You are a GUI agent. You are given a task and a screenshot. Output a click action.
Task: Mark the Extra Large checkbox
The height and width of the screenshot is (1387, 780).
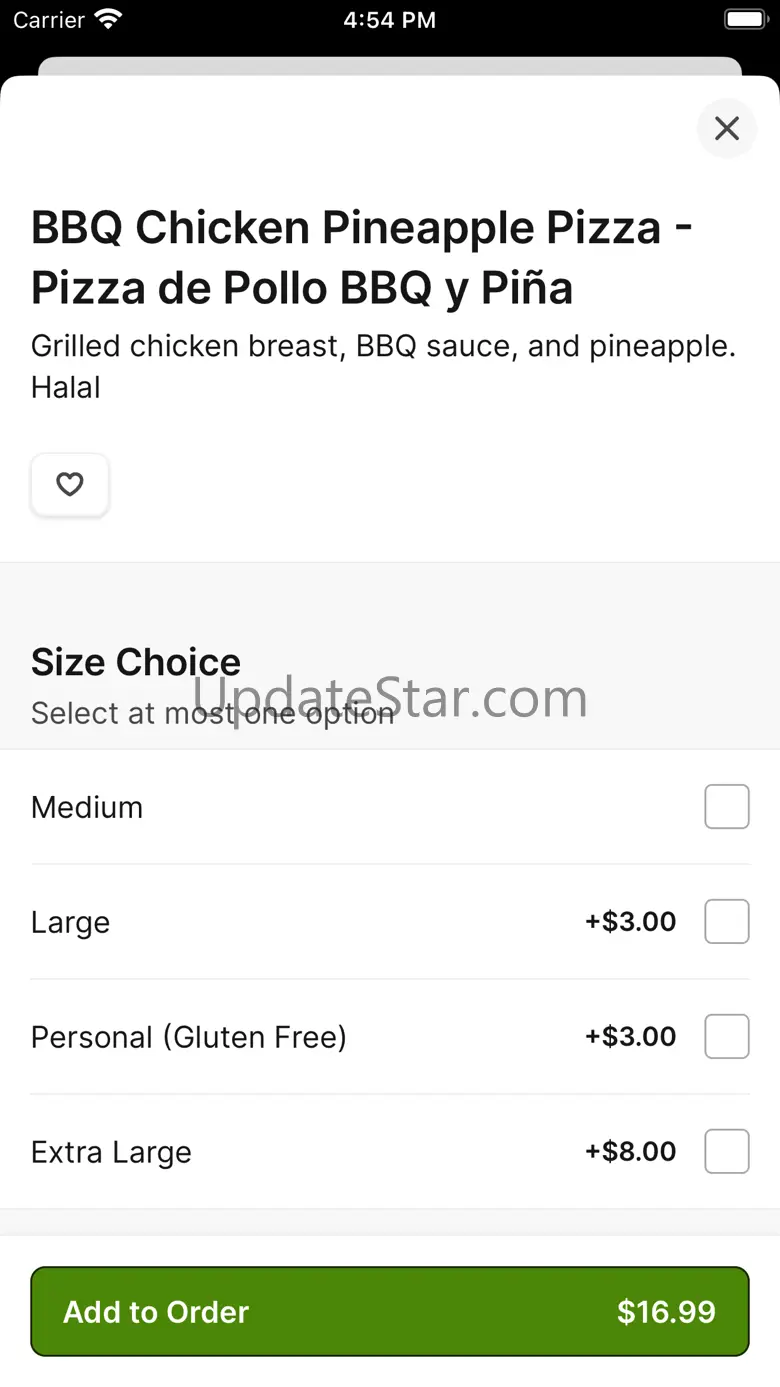(x=727, y=1152)
